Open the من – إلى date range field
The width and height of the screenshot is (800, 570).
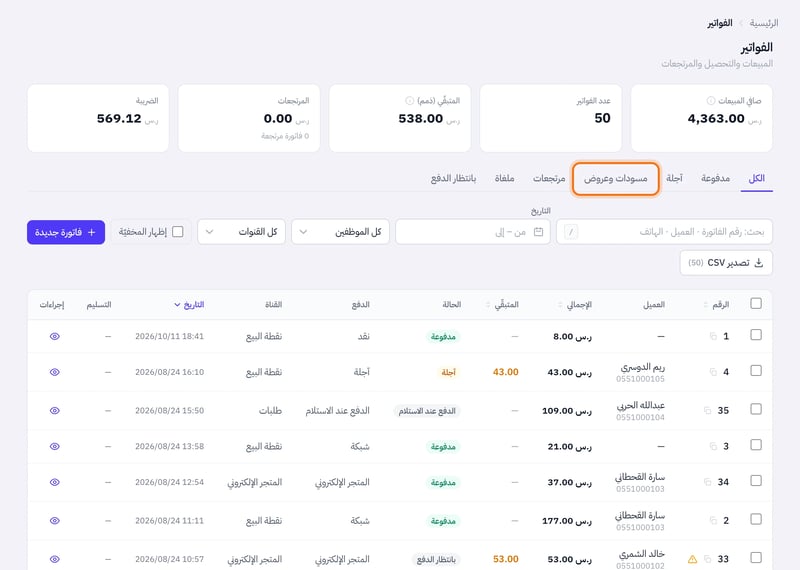click(x=473, y=232)
